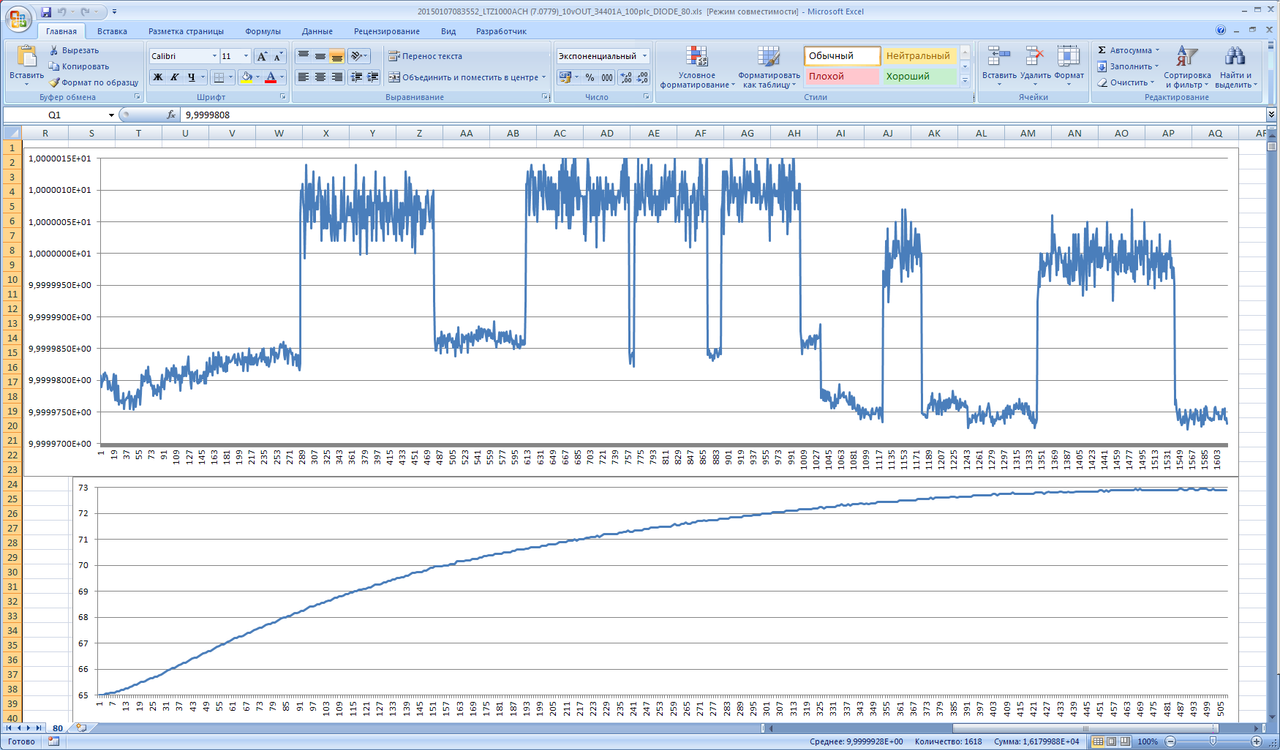1280x750 pixels.
Task: Click Объединить и поместить в центре
Action: [467, 77]
